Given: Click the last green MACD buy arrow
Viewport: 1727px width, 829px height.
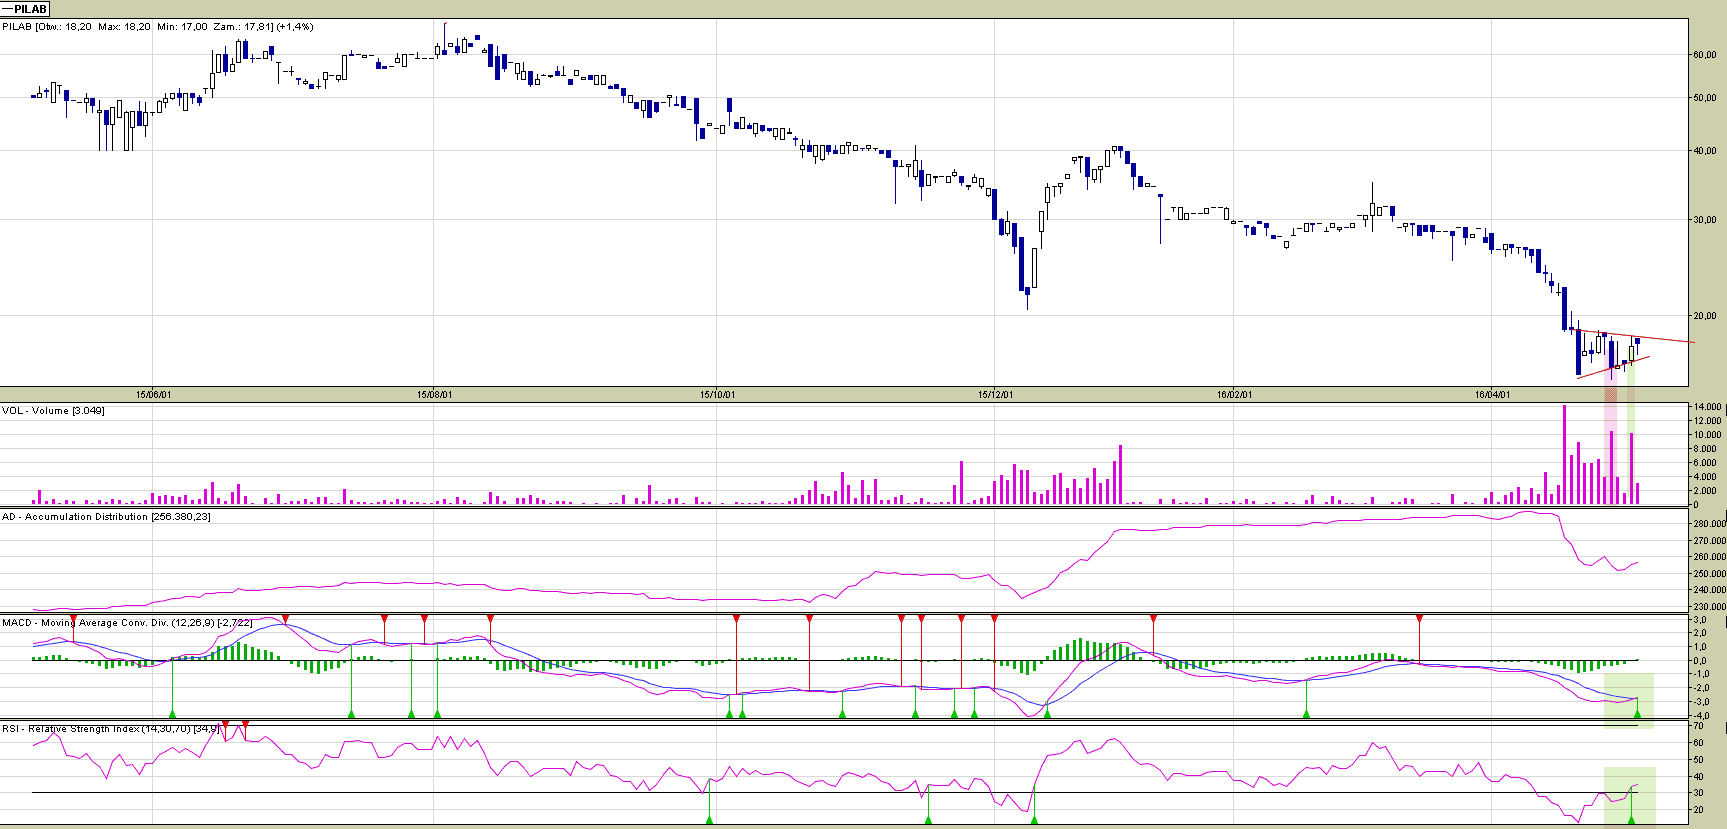Looking at the screenshot, I should click(1637, 713).
